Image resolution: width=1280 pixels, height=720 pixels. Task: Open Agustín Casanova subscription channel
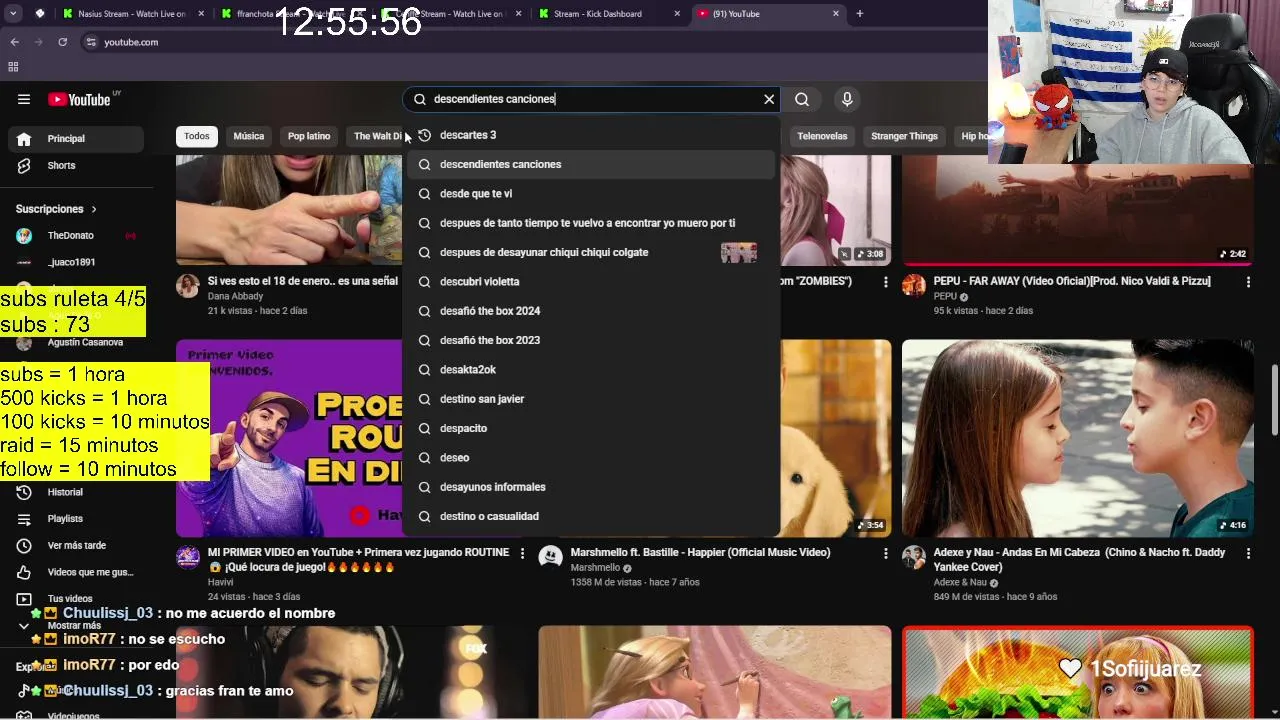click(85, 342)
